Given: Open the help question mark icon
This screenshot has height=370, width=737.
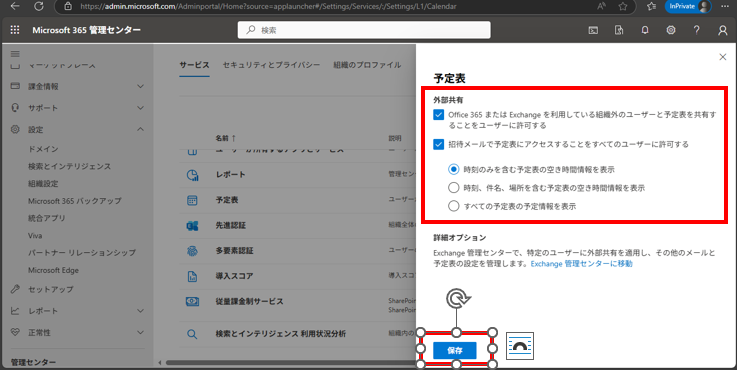Looking at the screenshot, I should pos(697,30).
